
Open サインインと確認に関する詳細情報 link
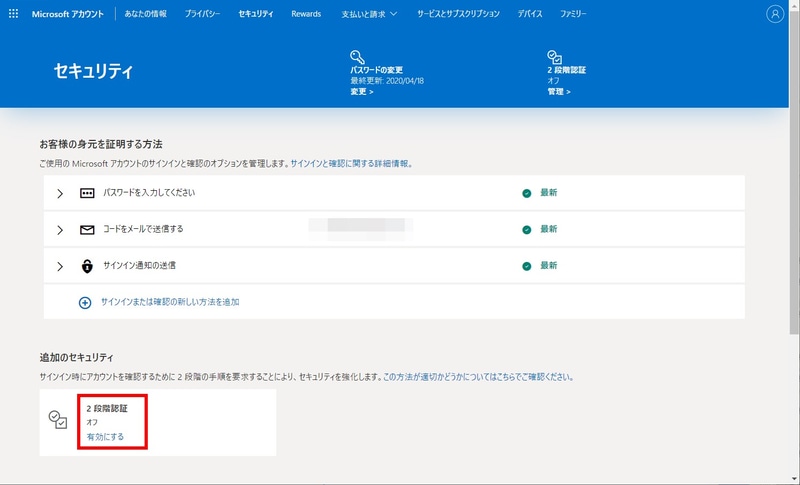point(352,164)
